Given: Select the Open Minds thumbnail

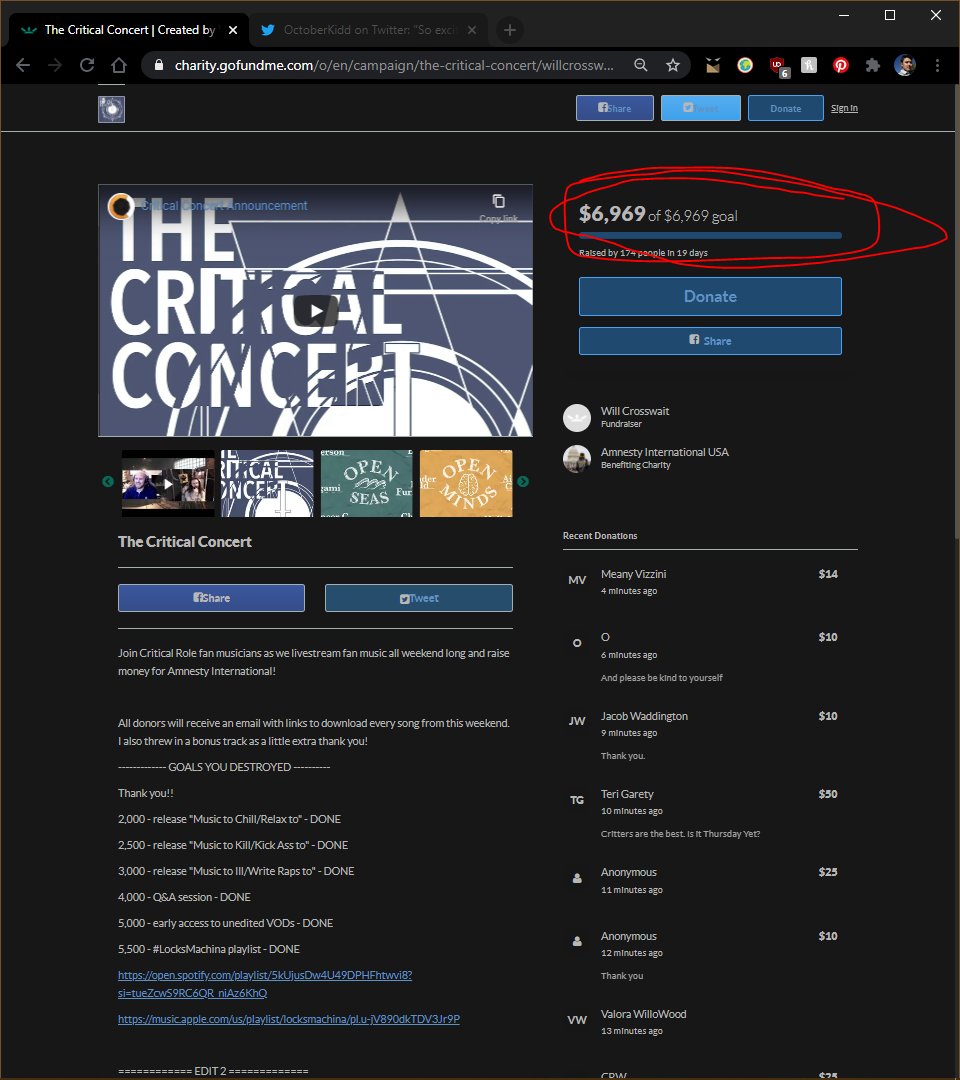Looking at the screenshot, I should [466, 484].
